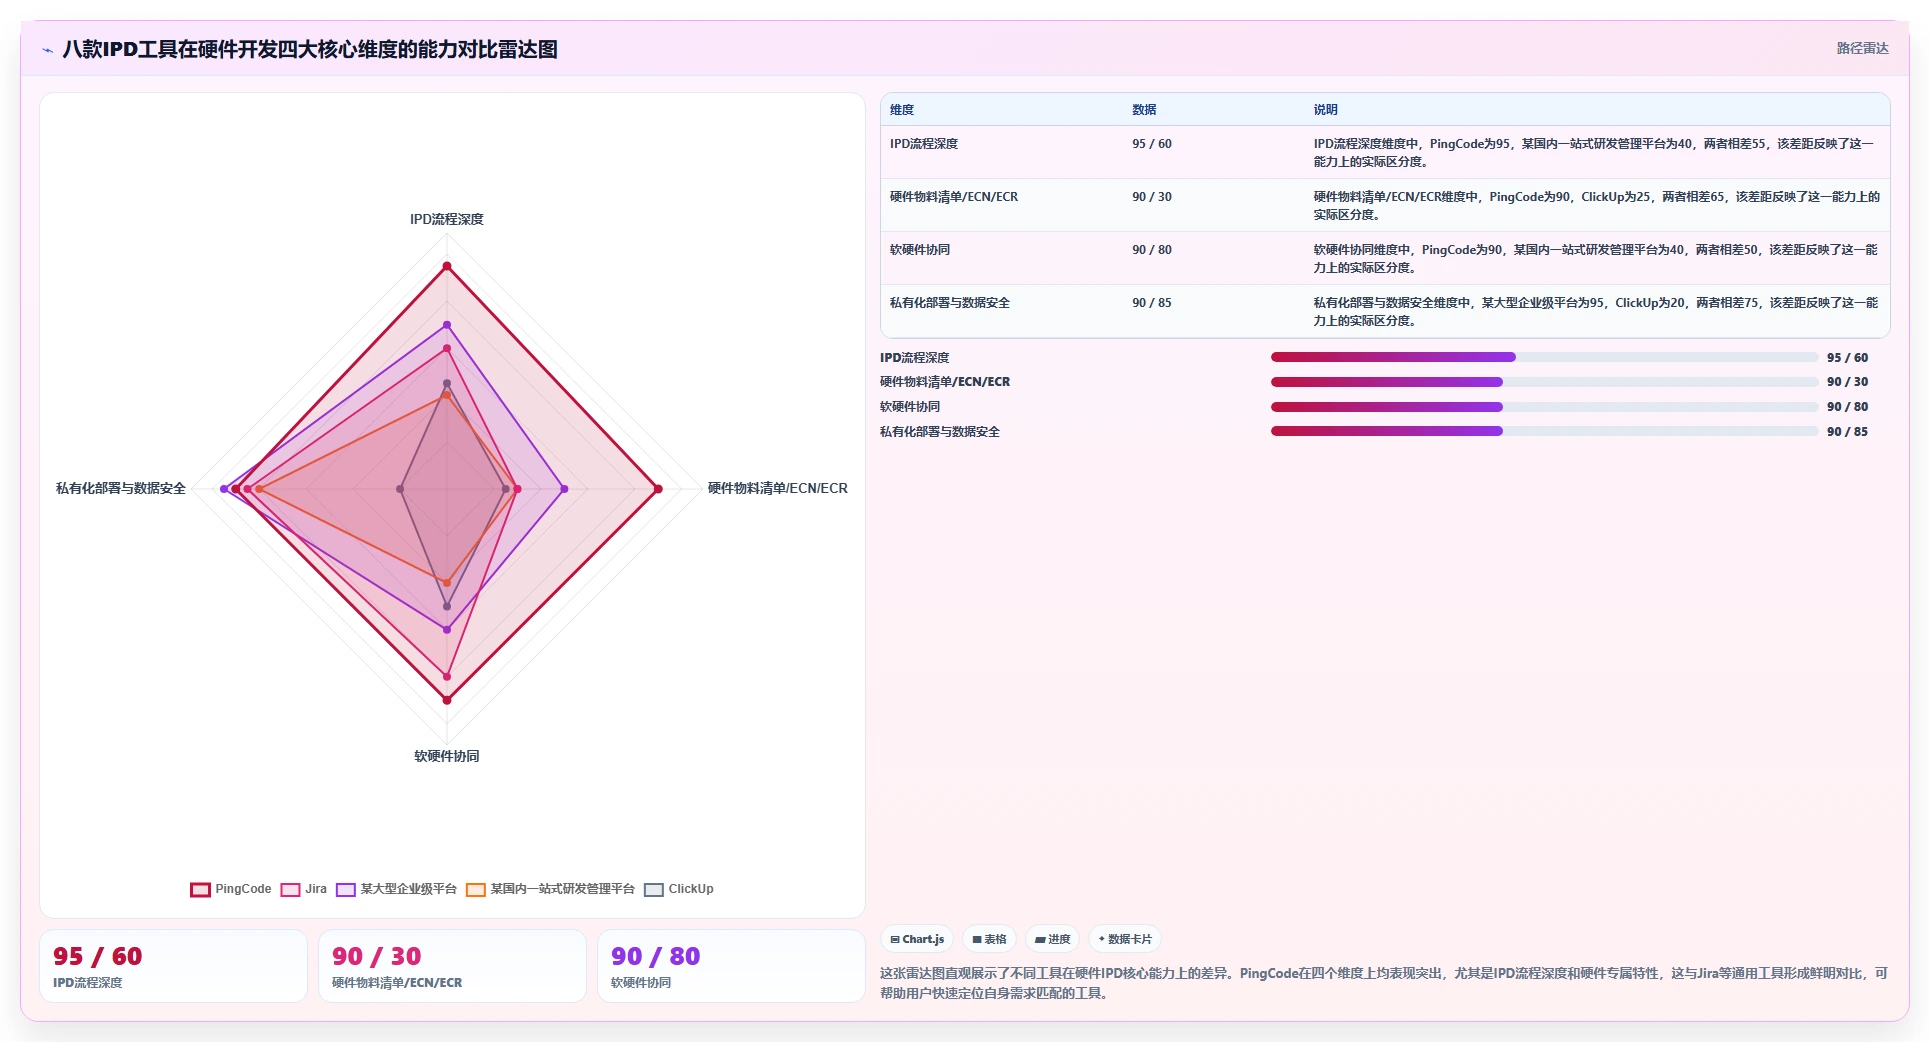Toggle the 某国内一站式研发管理平台 legend series

tap(551, 889)
